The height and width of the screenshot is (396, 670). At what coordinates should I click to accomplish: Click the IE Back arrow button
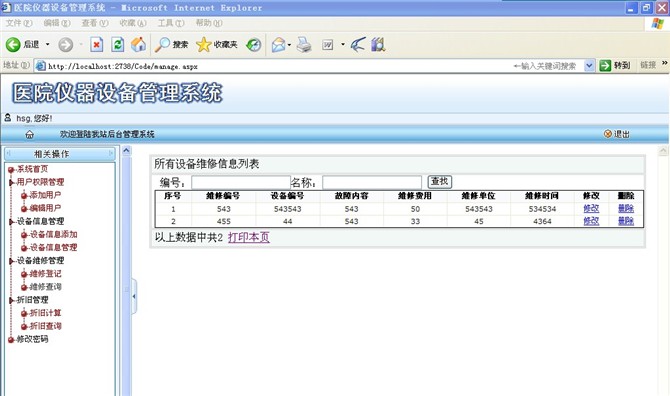pyautogui.click(x=13, y=44)
